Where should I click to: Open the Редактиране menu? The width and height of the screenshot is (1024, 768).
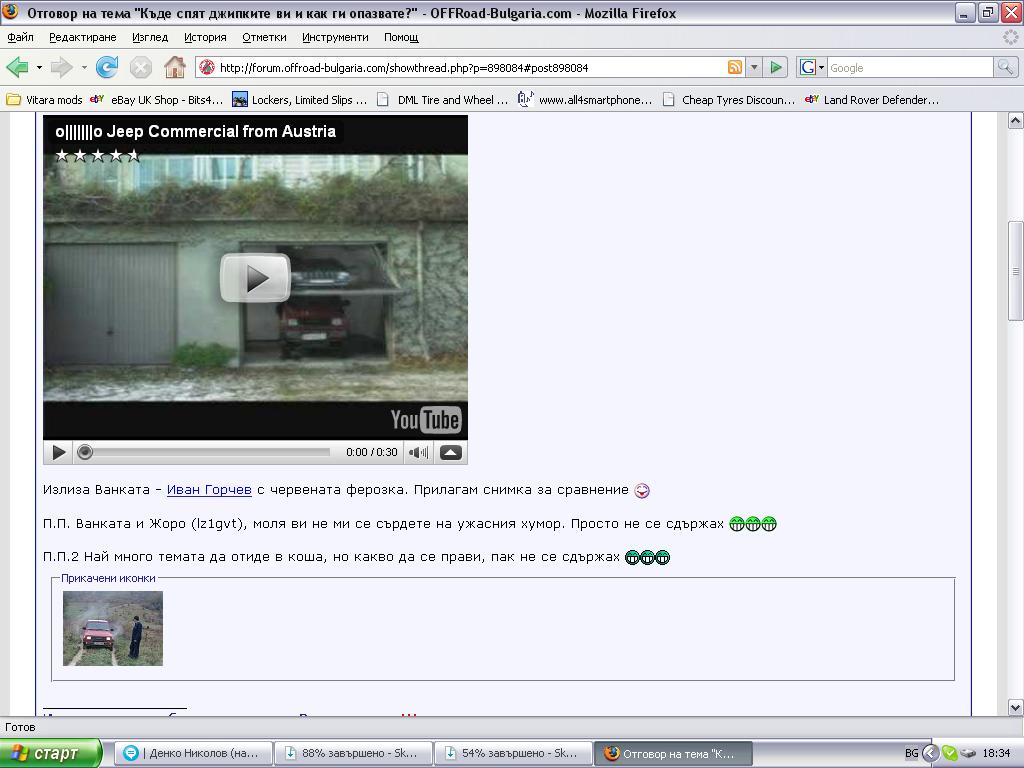coord(83,37)
